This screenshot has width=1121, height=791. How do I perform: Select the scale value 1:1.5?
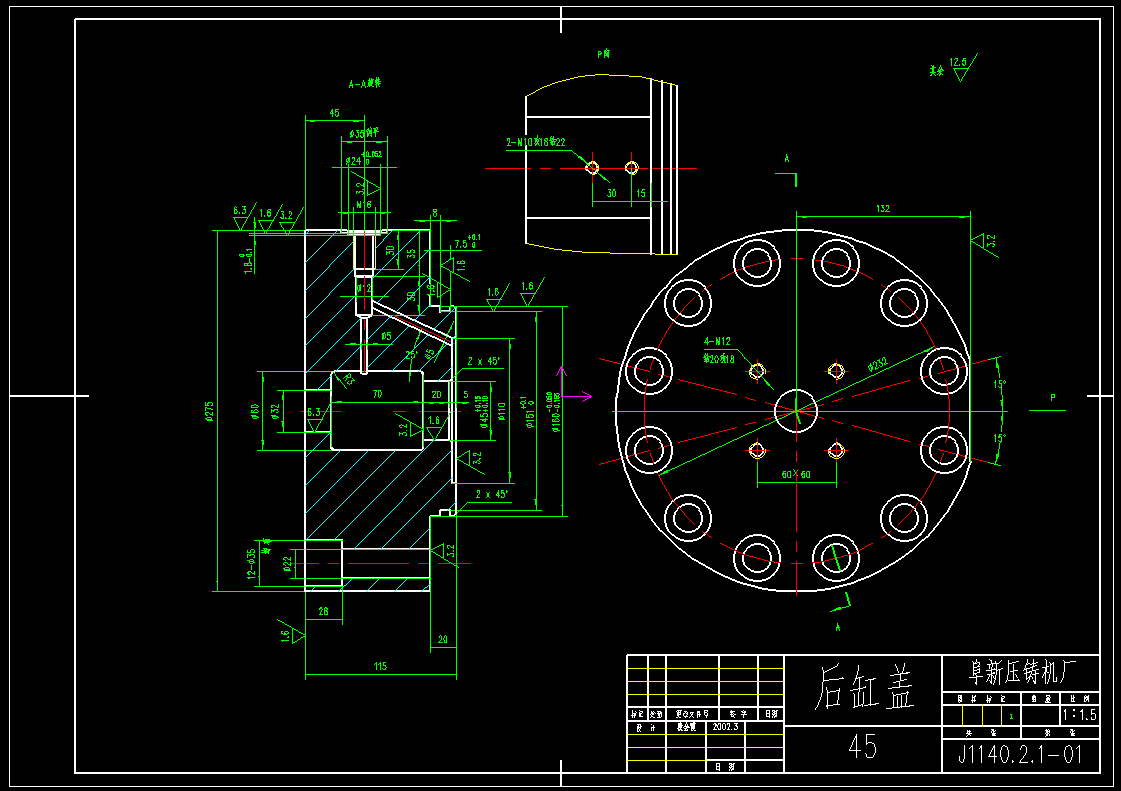1080,715
